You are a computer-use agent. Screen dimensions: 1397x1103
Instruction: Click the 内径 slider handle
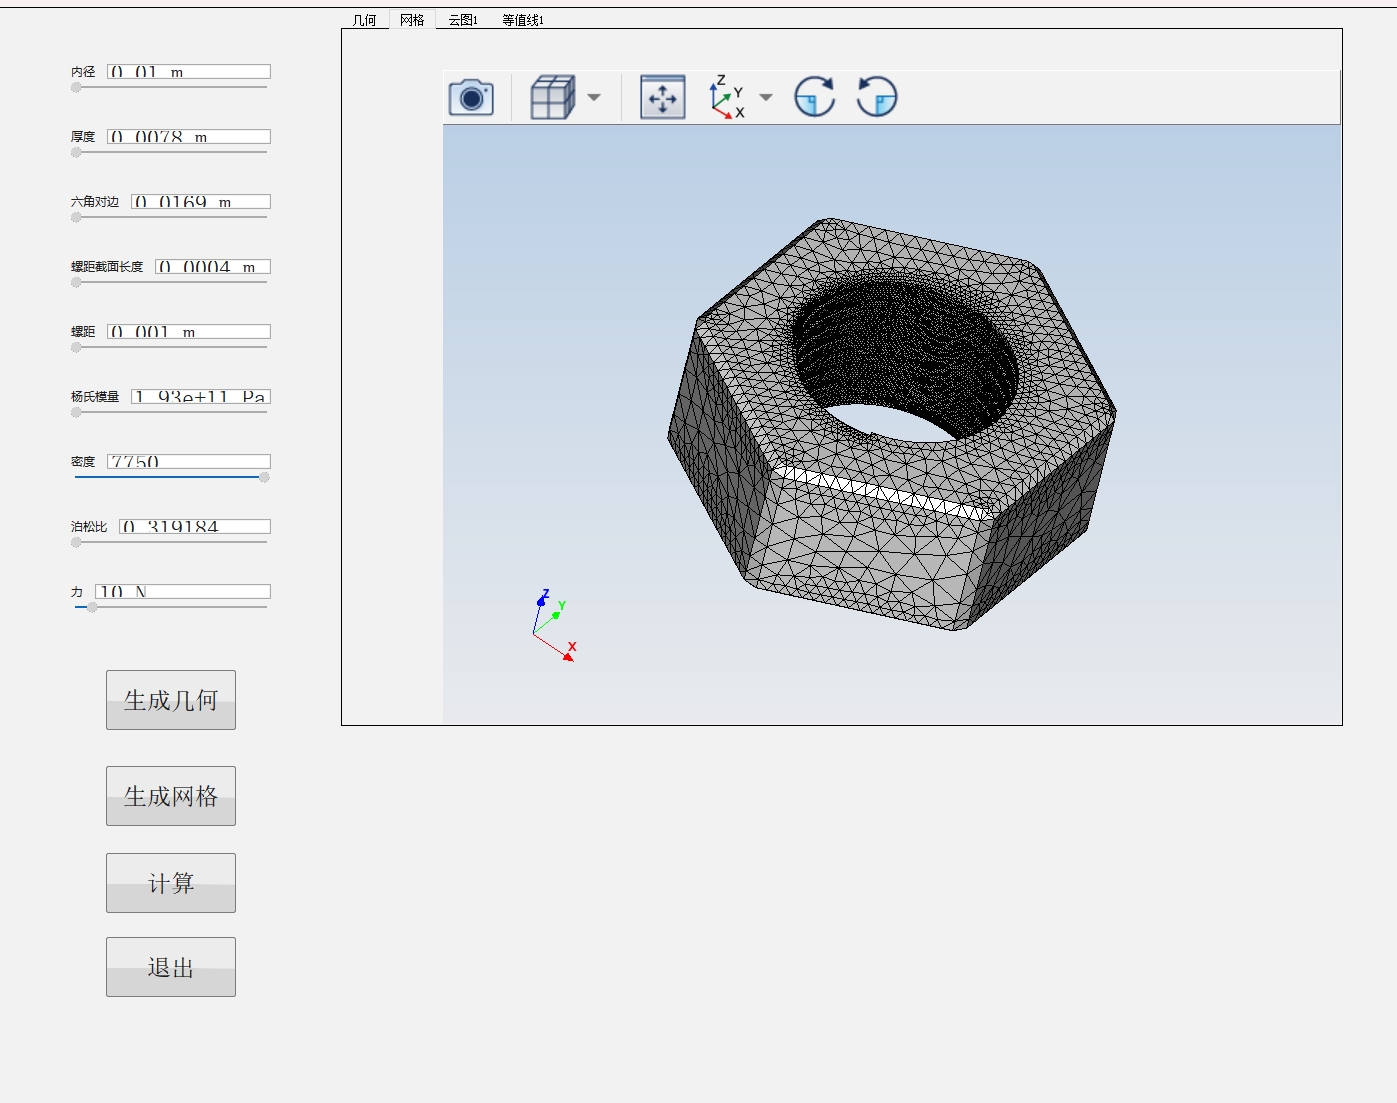click(x=76, y=87)
